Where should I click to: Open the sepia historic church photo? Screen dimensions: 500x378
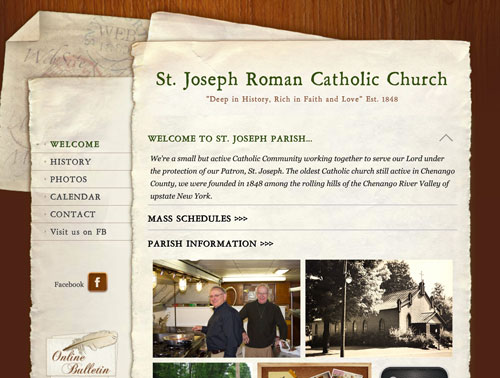tap(379, 309)
